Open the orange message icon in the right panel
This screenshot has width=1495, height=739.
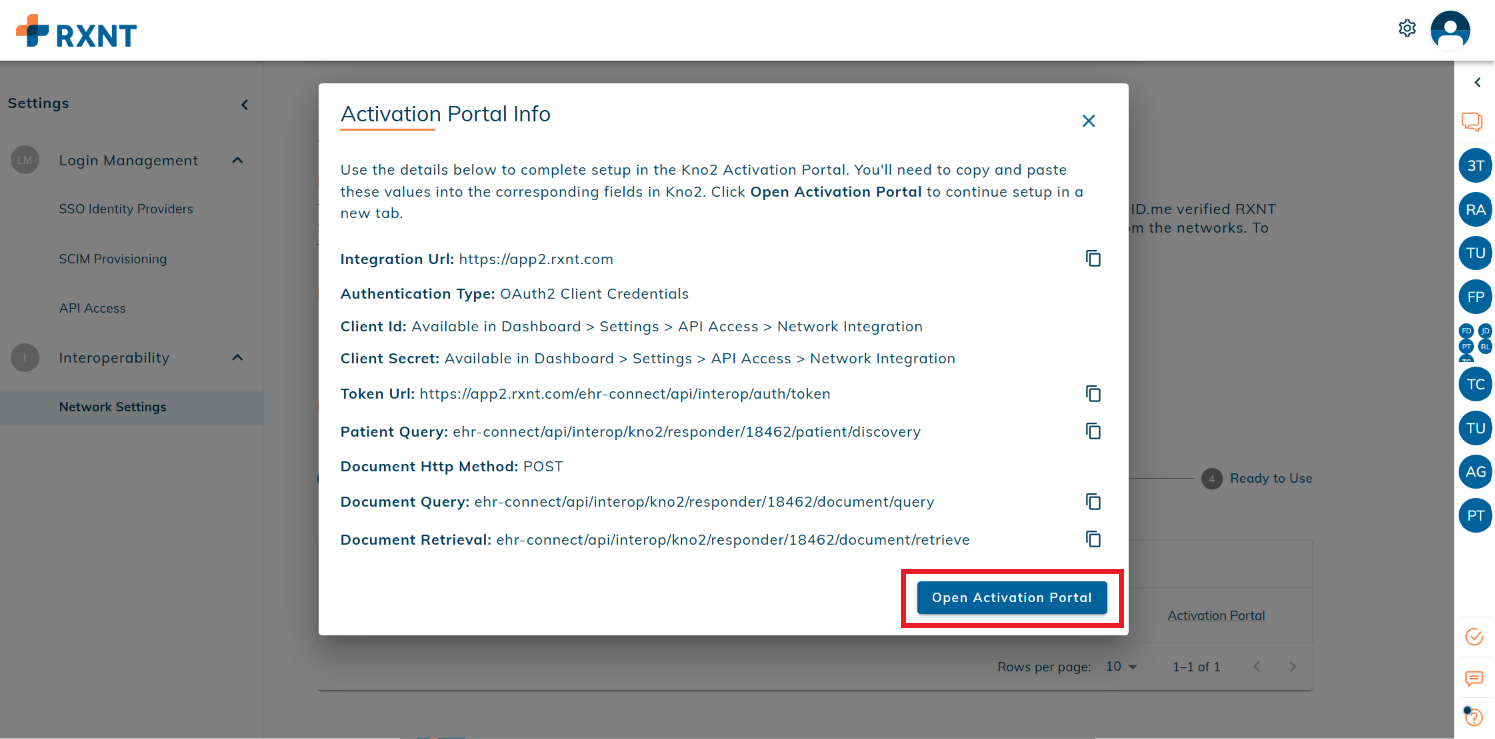pyautogui.click(x=1474, y=679)
